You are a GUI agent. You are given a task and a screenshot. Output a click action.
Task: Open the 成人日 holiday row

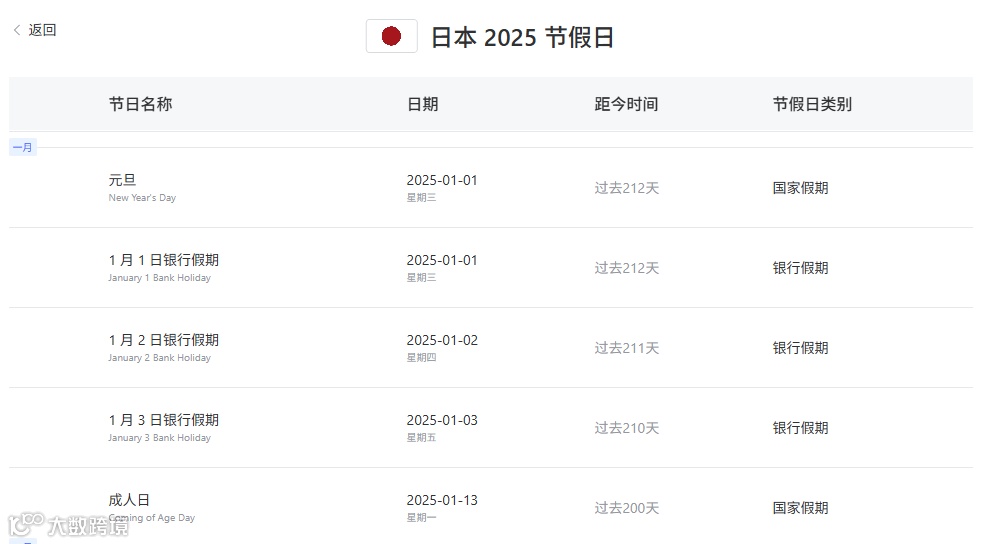click(x=491, y=506)
